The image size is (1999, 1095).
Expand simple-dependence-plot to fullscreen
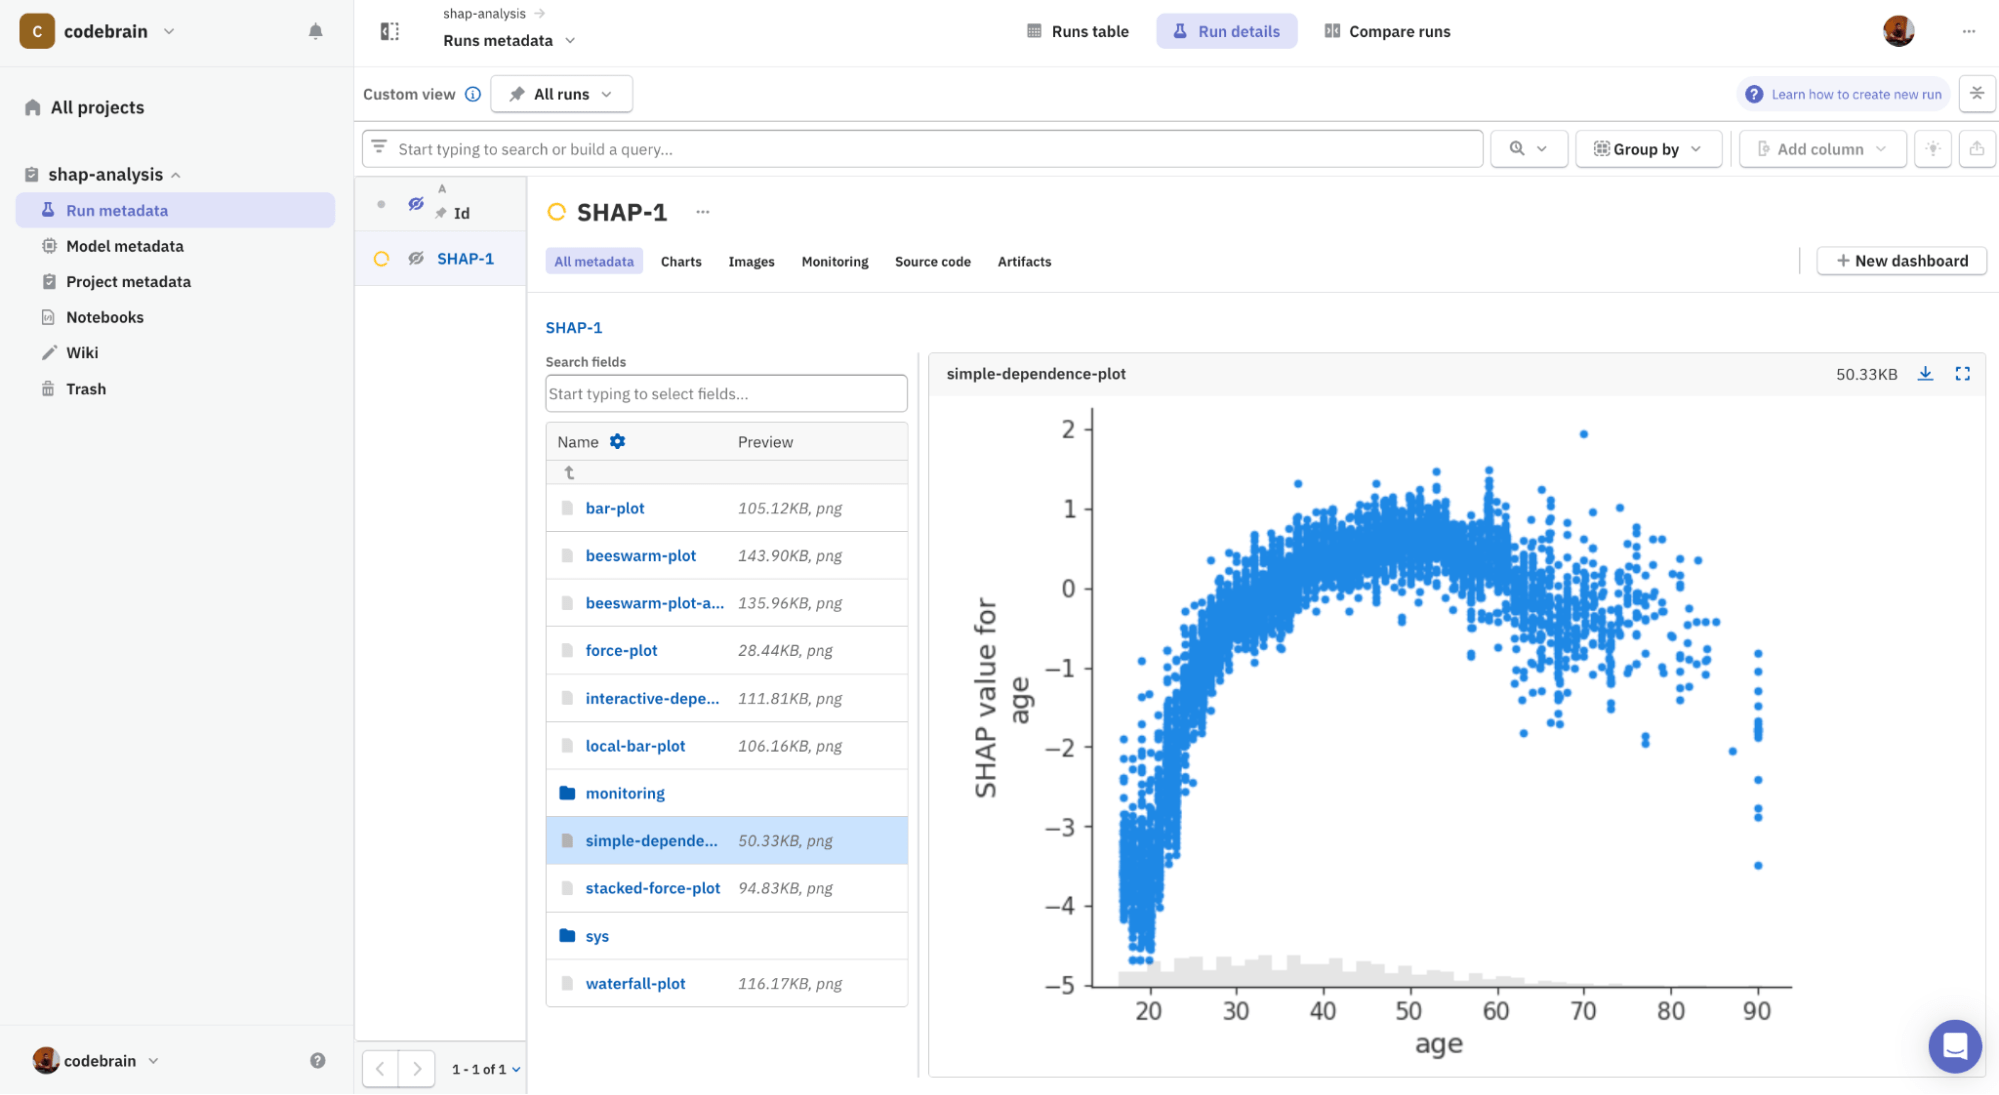tap(1962, 373)
